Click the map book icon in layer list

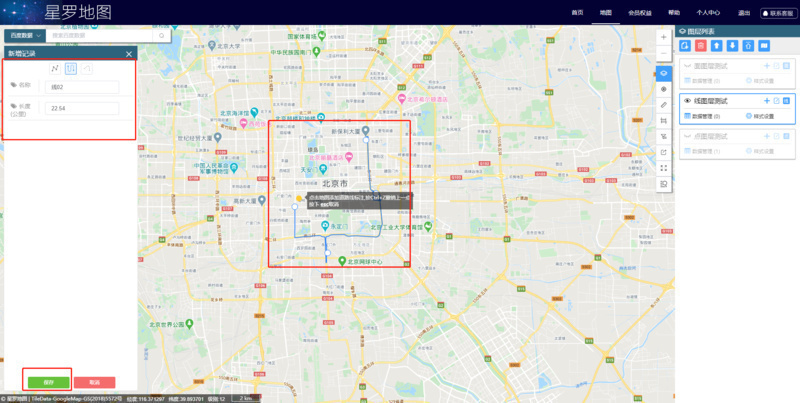[764, 46]
